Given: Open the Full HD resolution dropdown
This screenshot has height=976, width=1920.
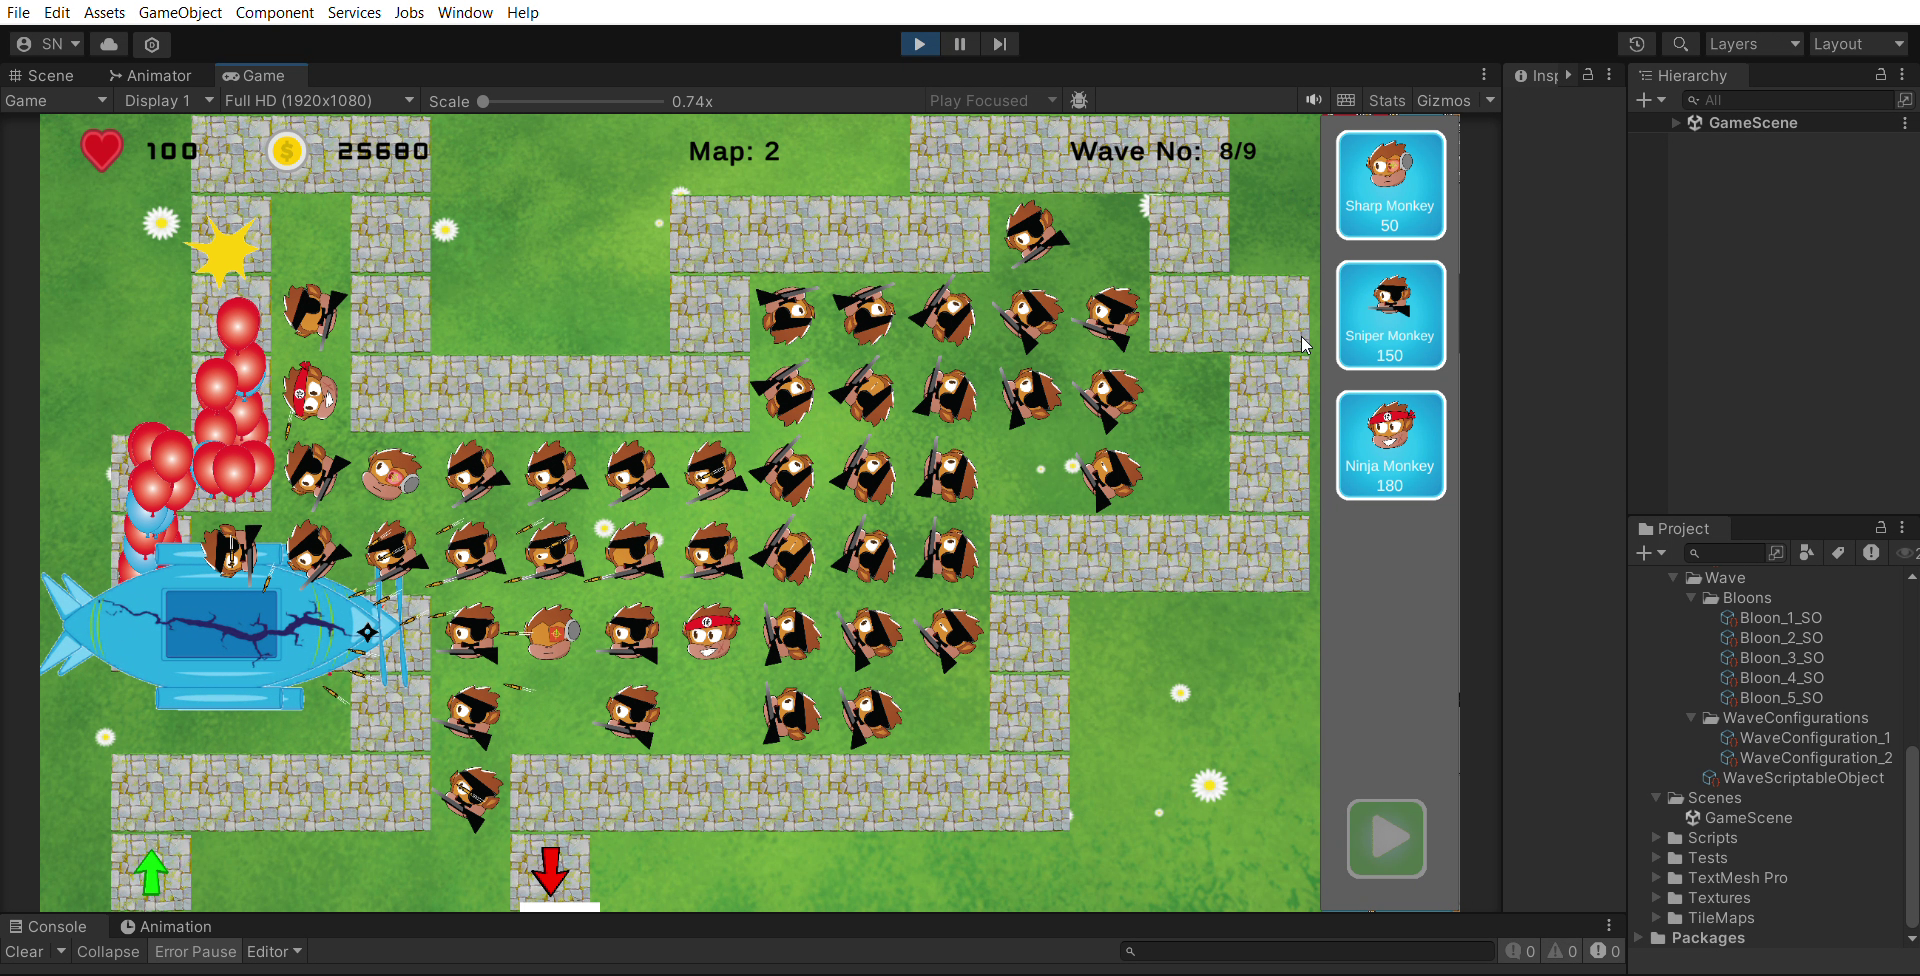Looking at the screenshot, I should [319, 100].
